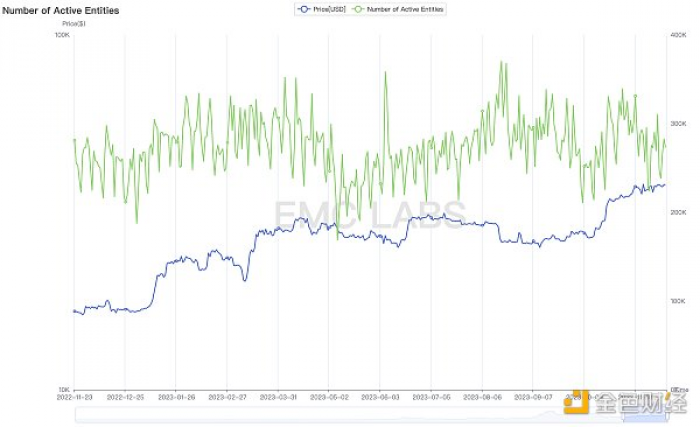The image size is (700, 427).
Task: Click the 100K label on right axis
Action: (678, 301)
